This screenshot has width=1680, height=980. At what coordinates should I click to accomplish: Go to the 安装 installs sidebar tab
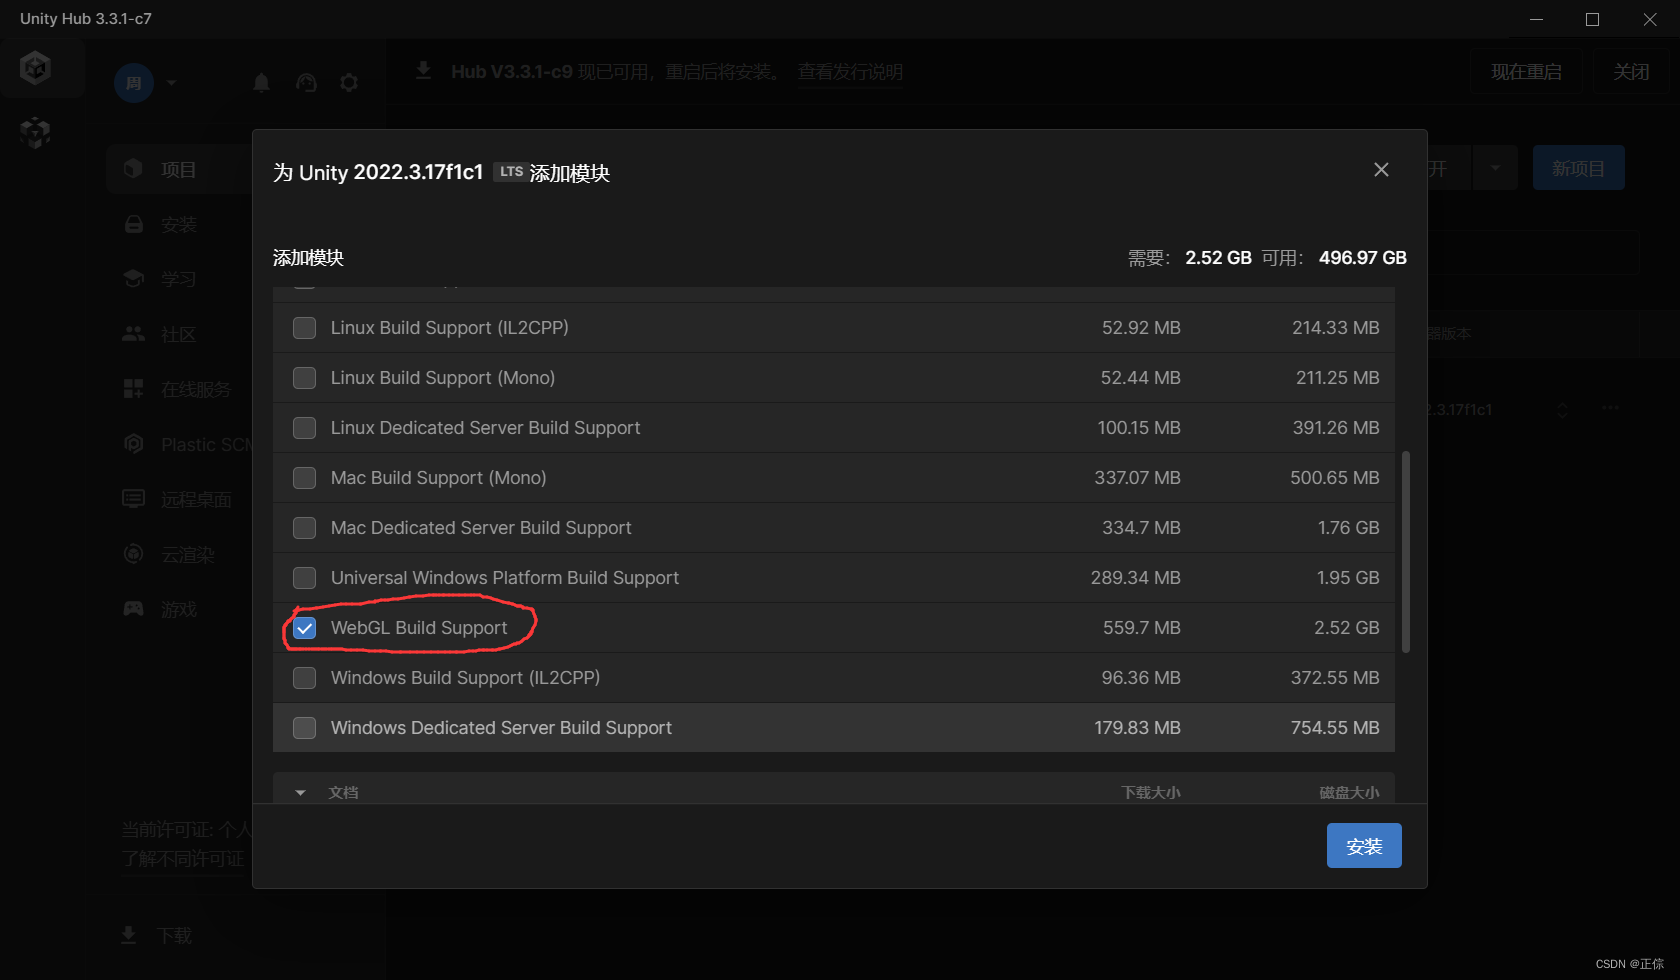178,225
